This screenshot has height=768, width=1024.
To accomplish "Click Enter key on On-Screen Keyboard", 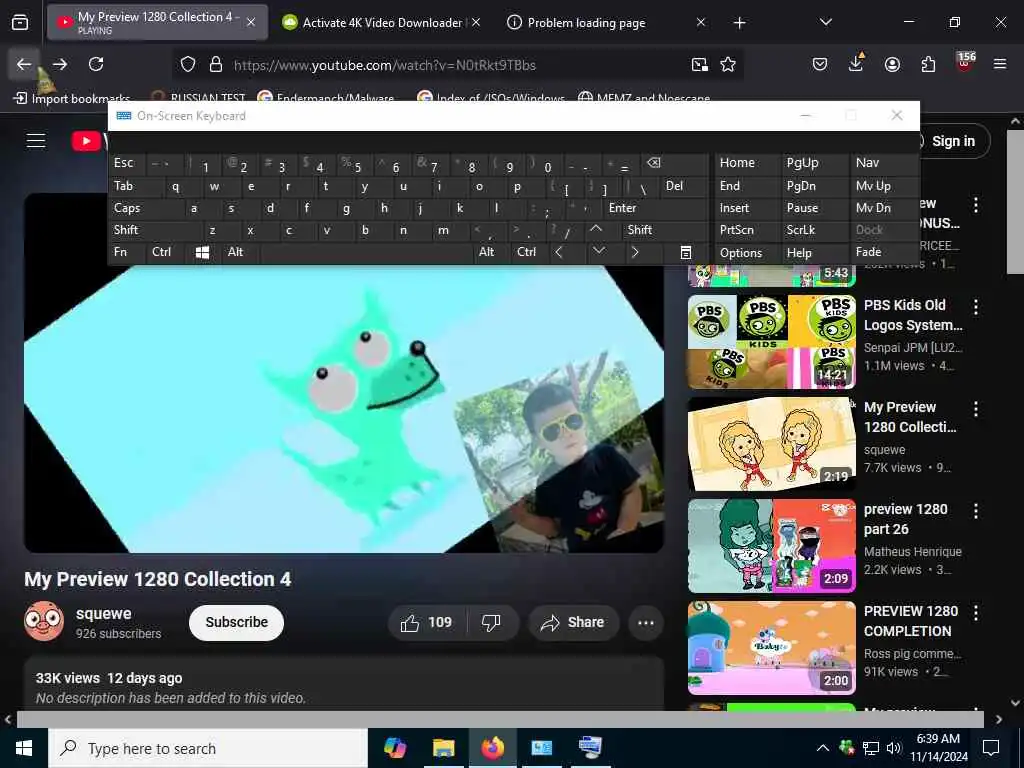I will (x=655, y=208).
